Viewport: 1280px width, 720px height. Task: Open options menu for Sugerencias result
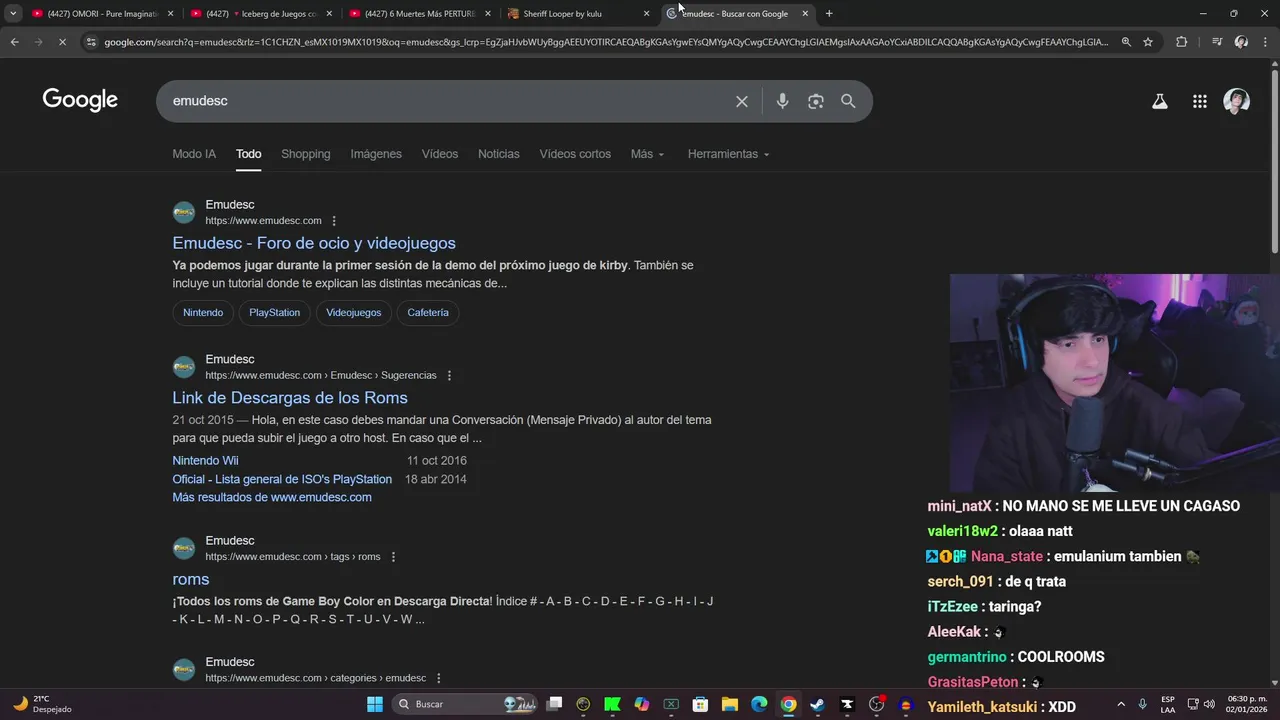[x=449, y=376]
